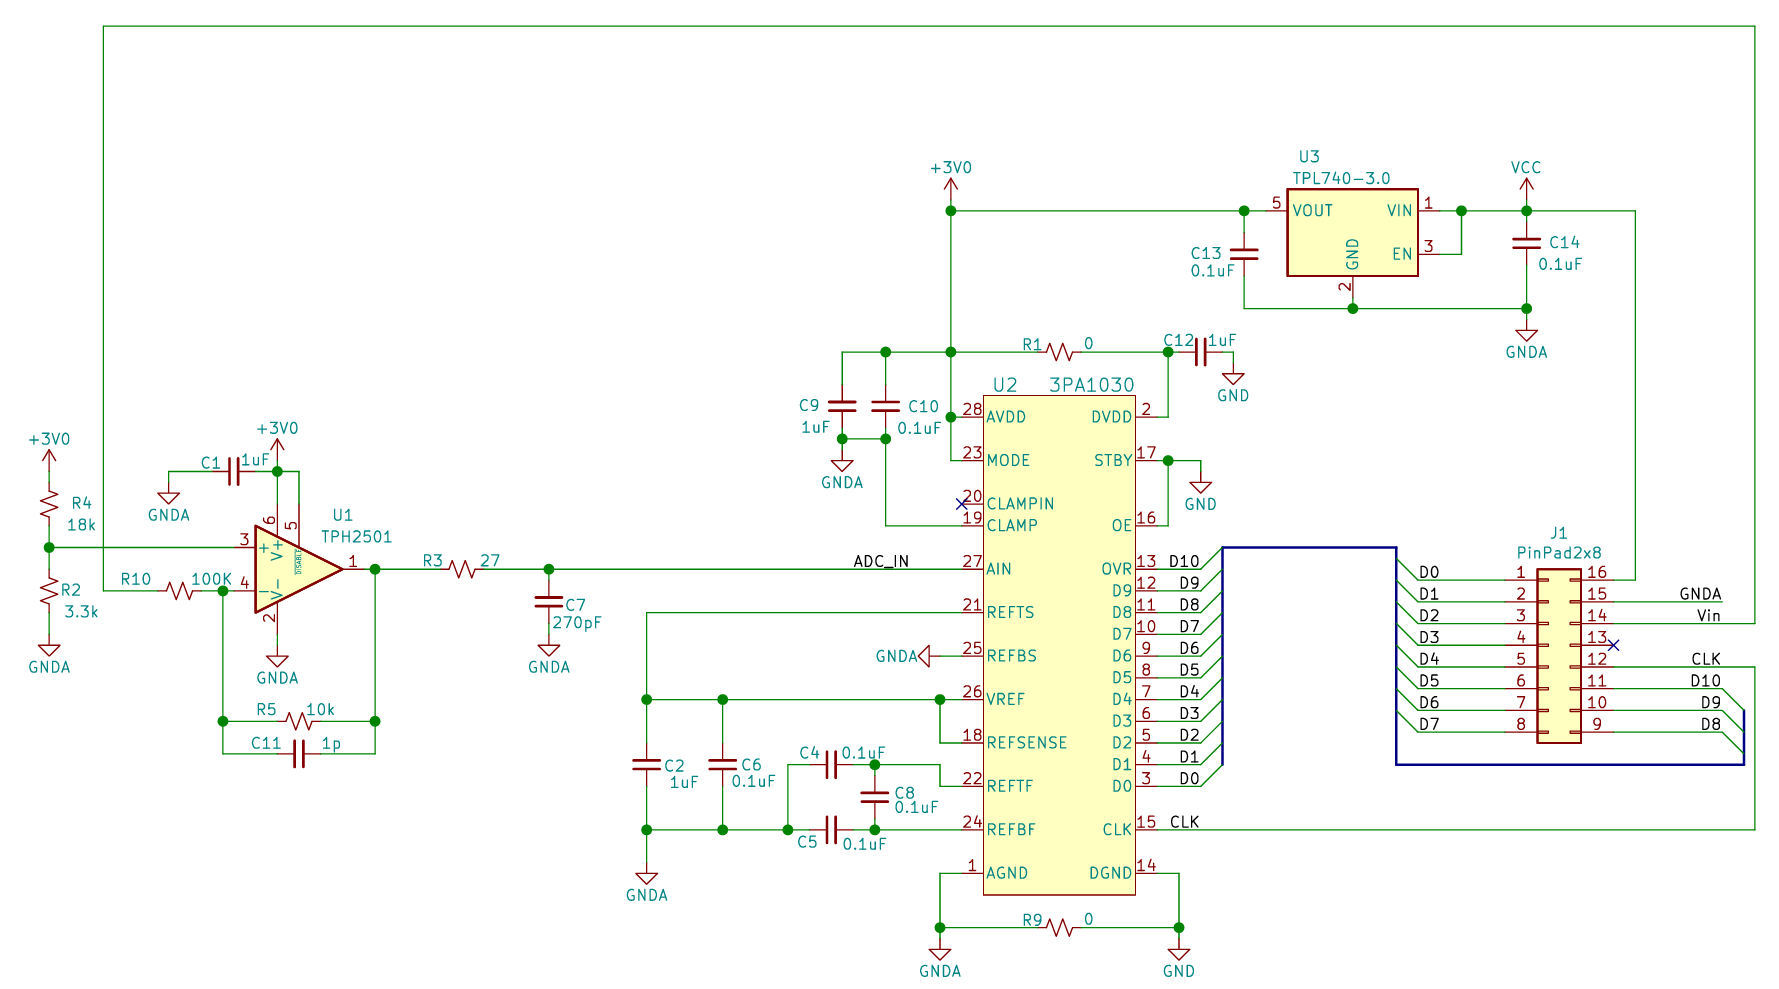Screen dimensions: 1779x989
Task: Click the C14 0.1uF capacitor near VCC
Action: point(1526,243)
